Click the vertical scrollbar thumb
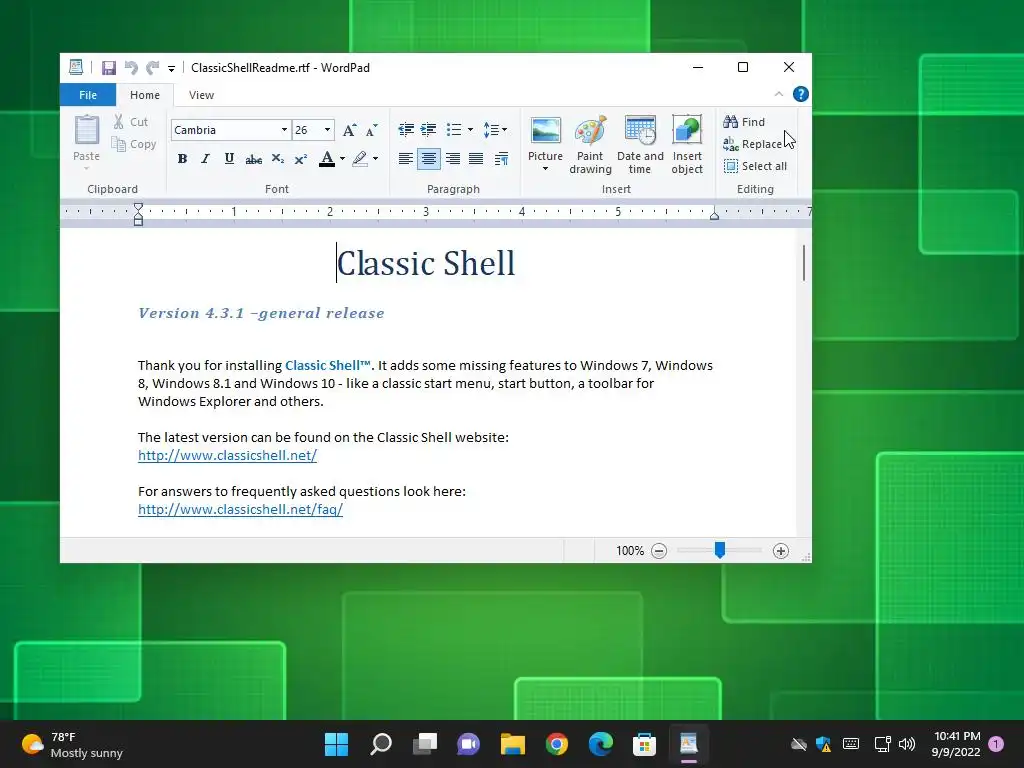1024x768 pixels. 804,263
